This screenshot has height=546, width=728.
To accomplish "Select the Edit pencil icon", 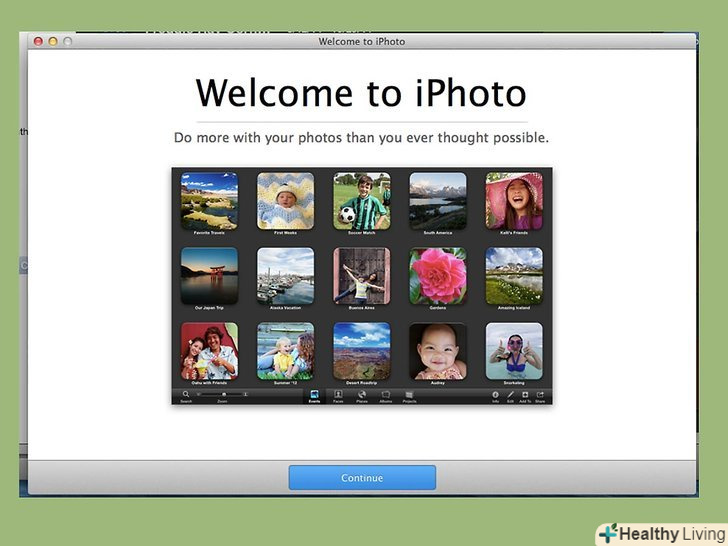I will (510, 395).
